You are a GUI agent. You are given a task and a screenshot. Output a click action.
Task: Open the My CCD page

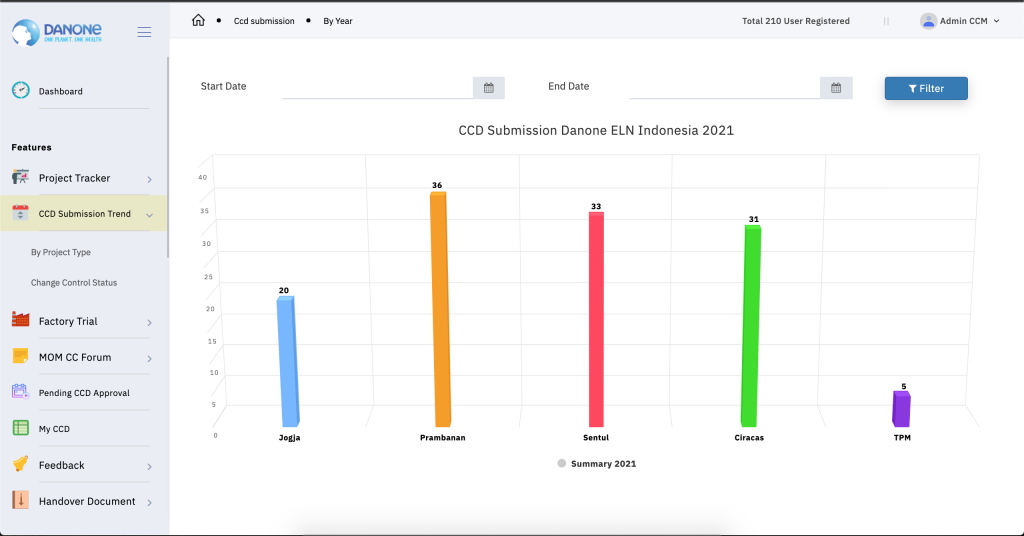tap(54, 429)
